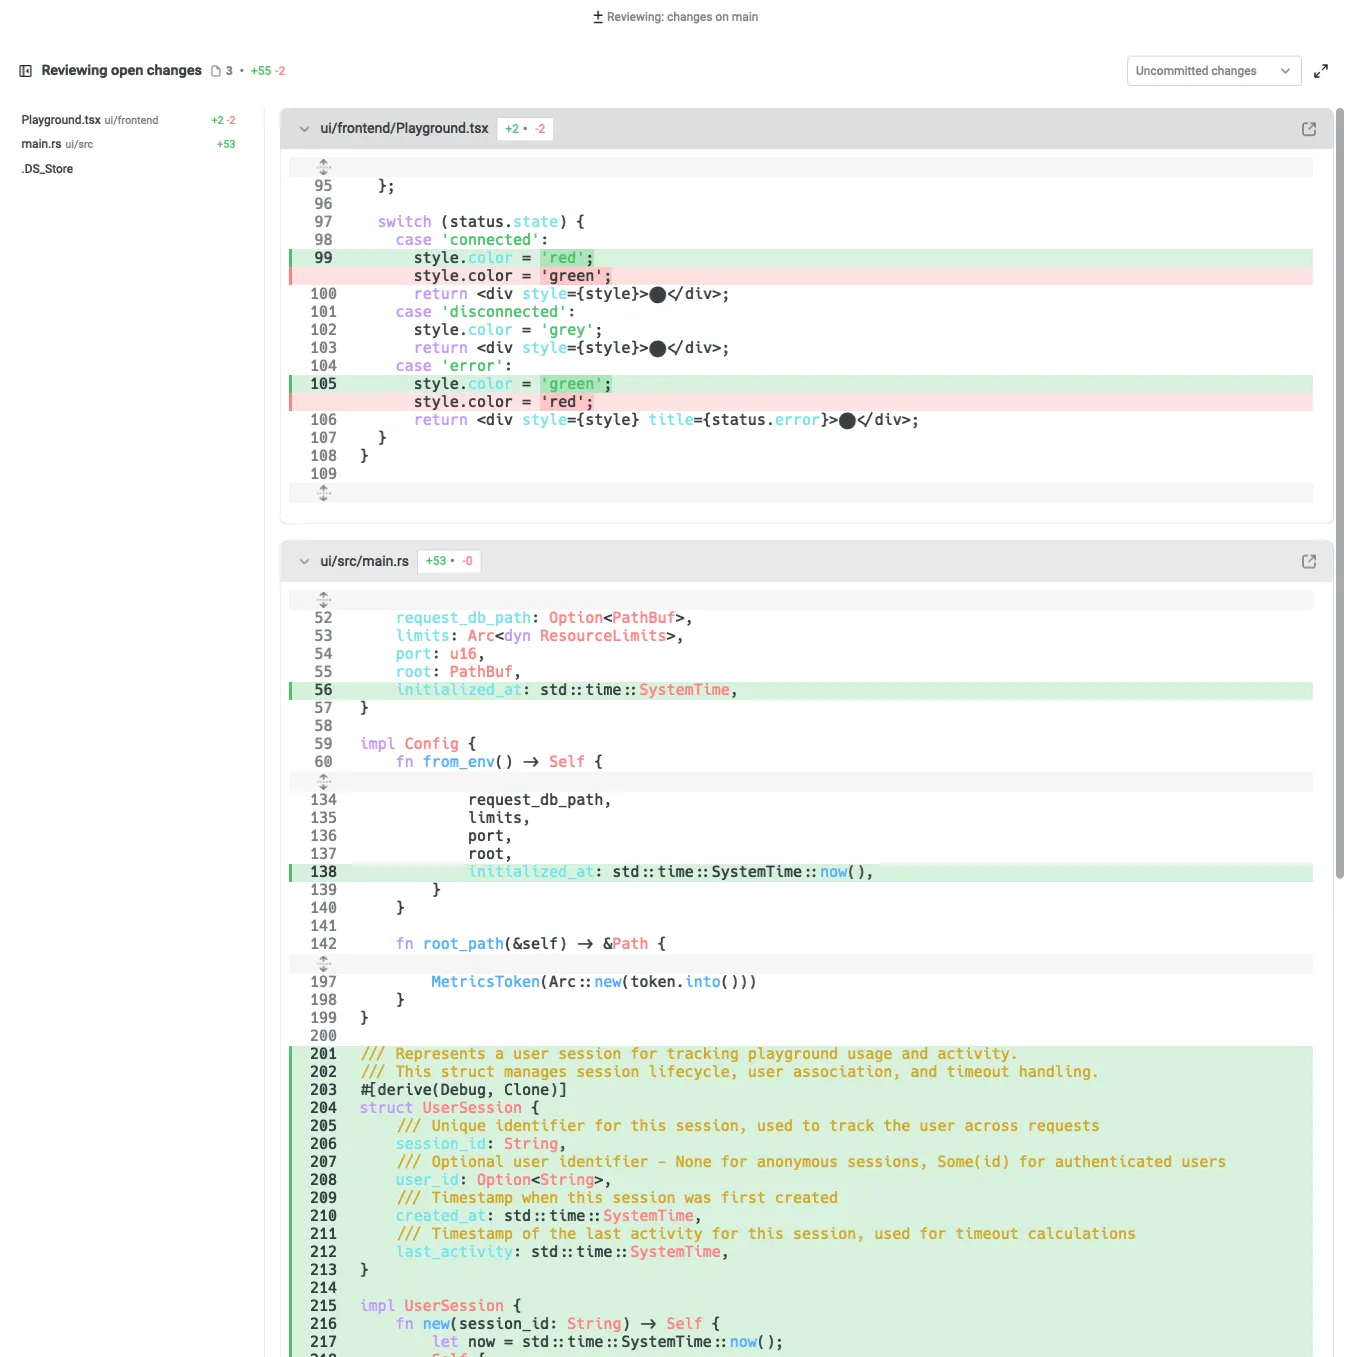Click the expand-context arrows above line 95
This screenshot has width=1351, height=1357.
pos(323,166)
